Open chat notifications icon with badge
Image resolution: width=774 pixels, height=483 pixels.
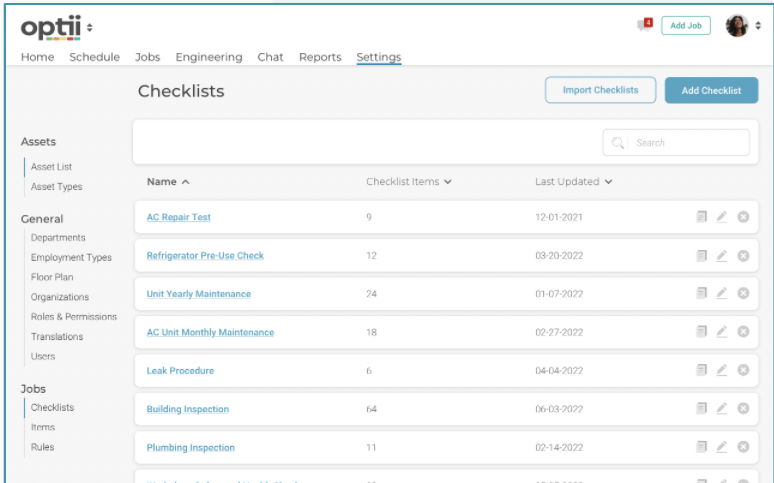tap(644, 25)
